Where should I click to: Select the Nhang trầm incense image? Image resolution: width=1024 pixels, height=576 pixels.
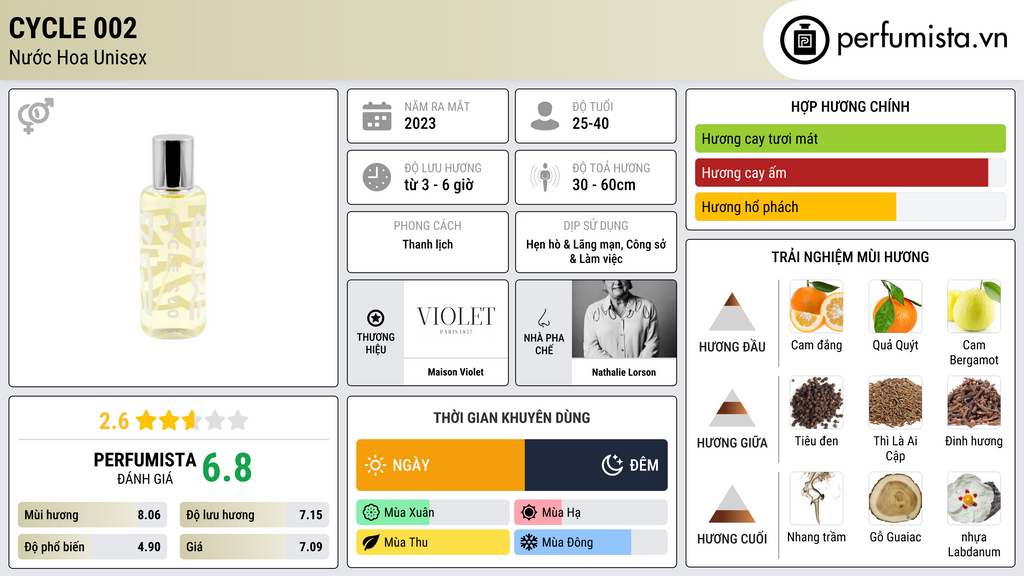pos(816,498)
